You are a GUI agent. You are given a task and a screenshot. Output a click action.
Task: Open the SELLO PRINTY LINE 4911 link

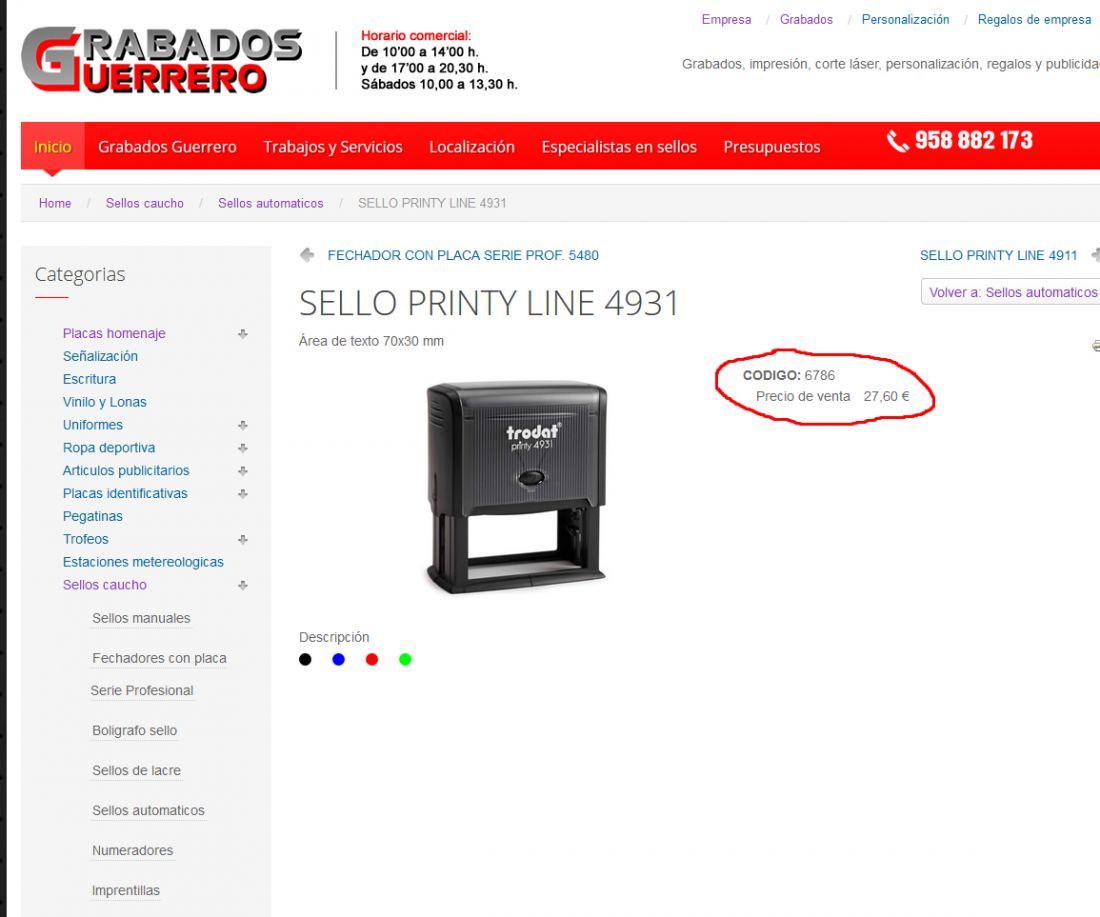[x=998, y=255]
